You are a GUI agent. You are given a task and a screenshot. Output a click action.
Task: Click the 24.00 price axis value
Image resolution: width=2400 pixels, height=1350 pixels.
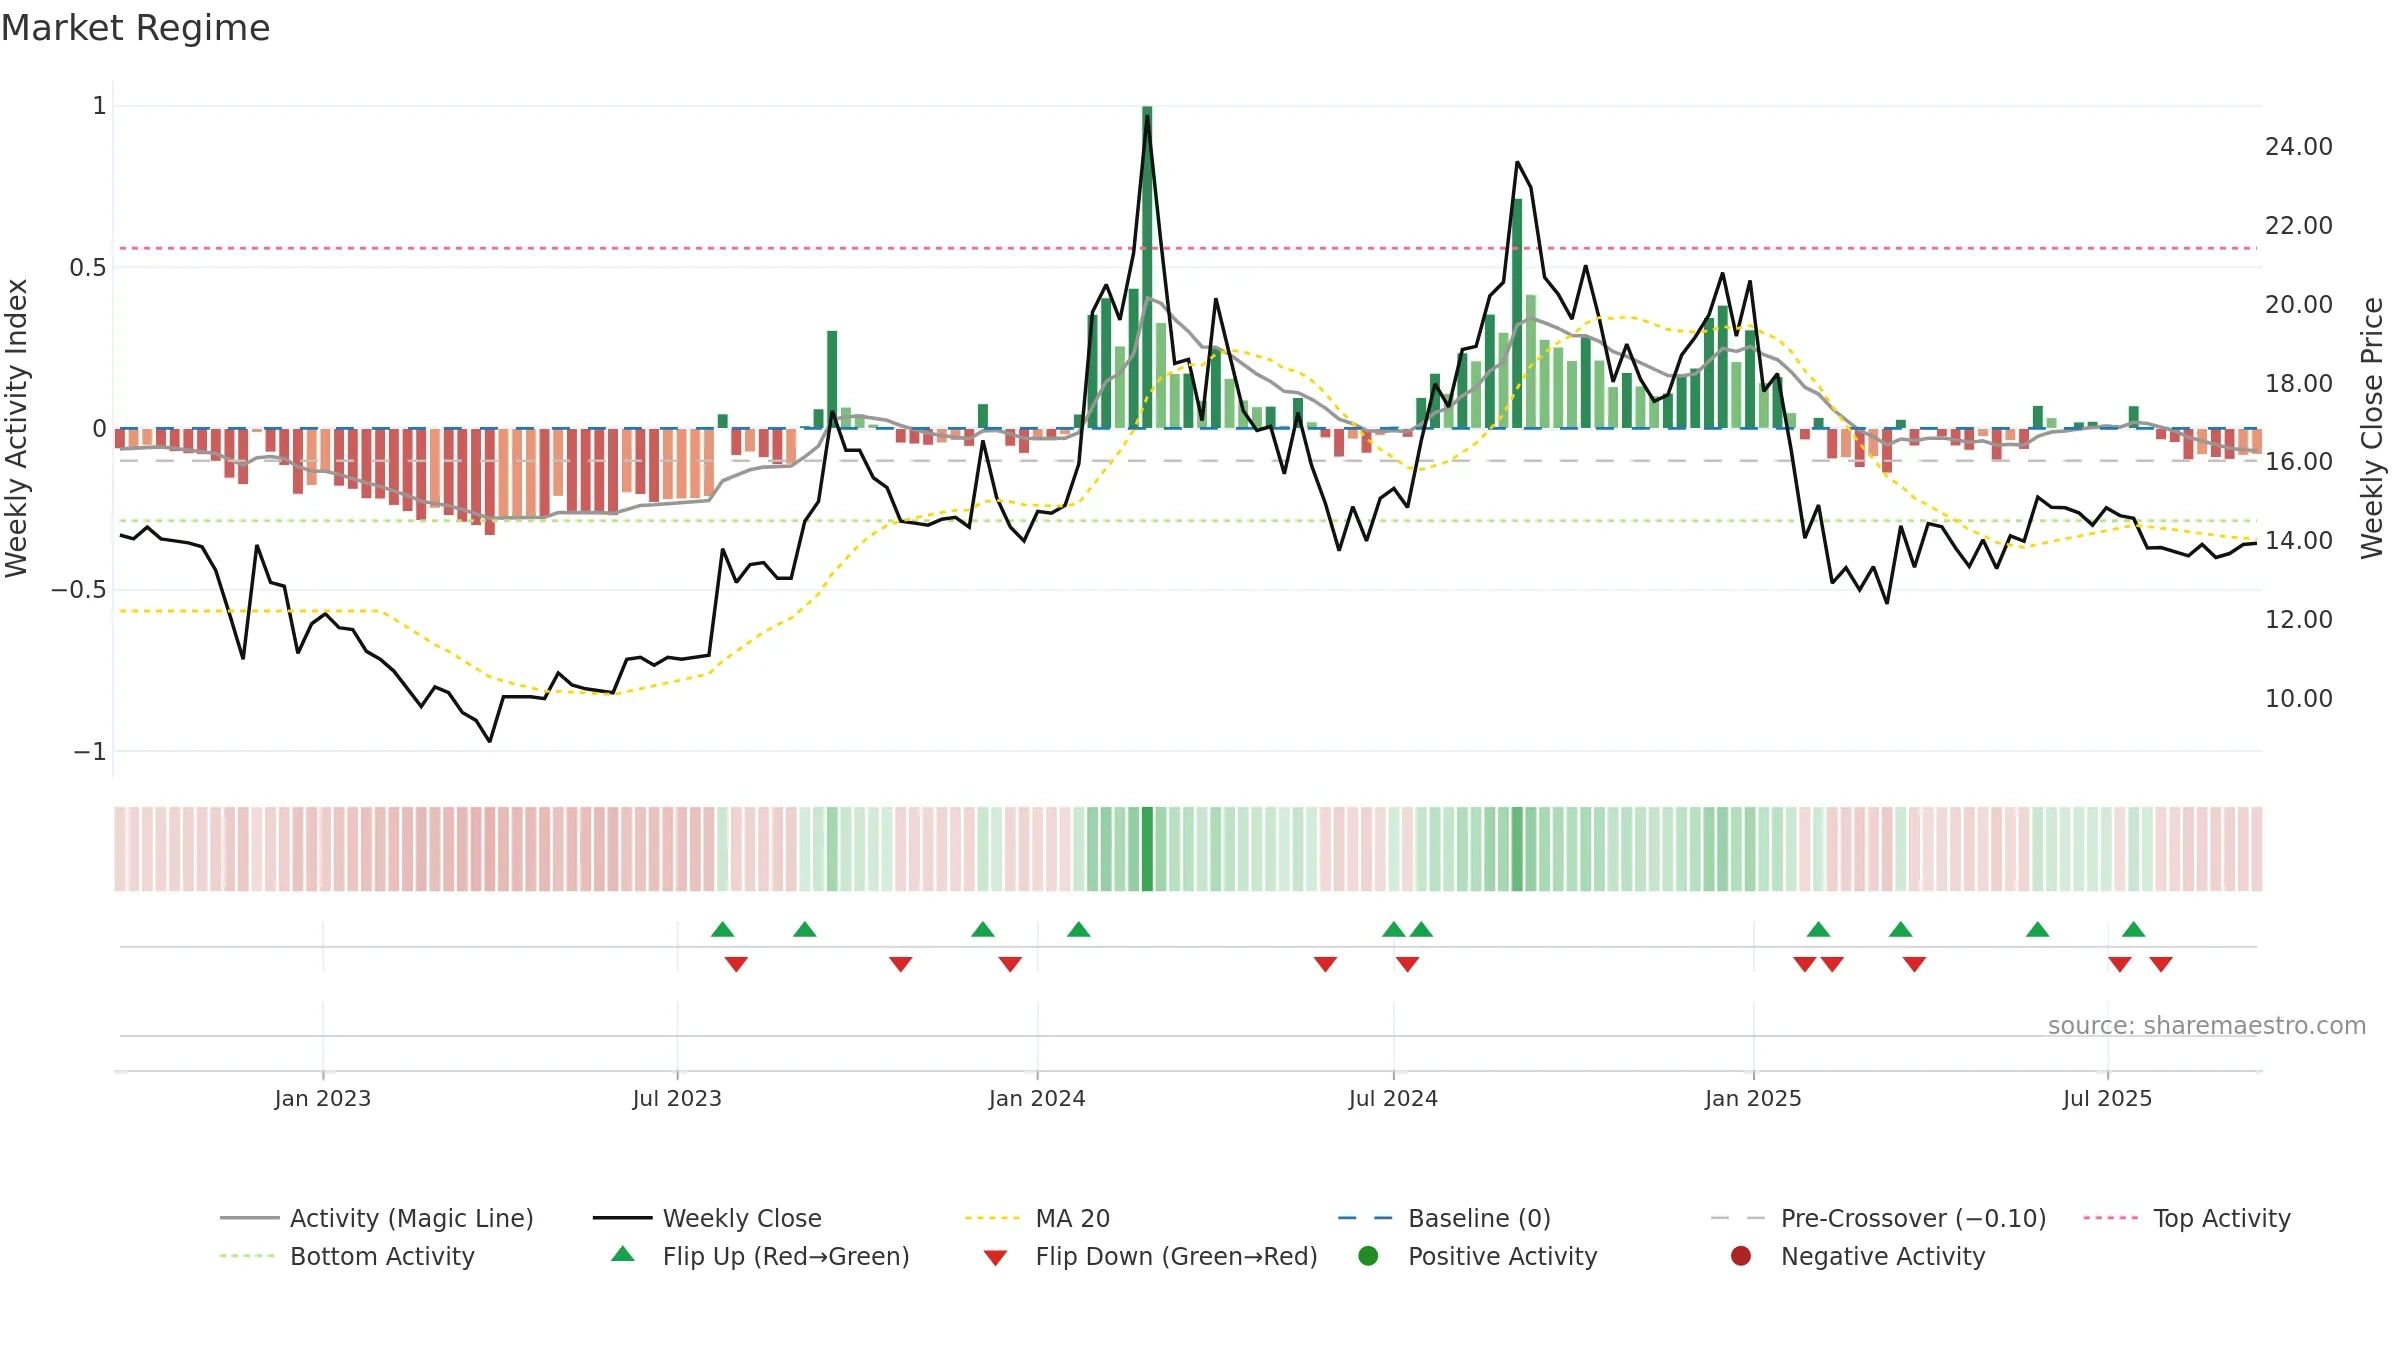pyautogui.click(x=2298, y=147)
